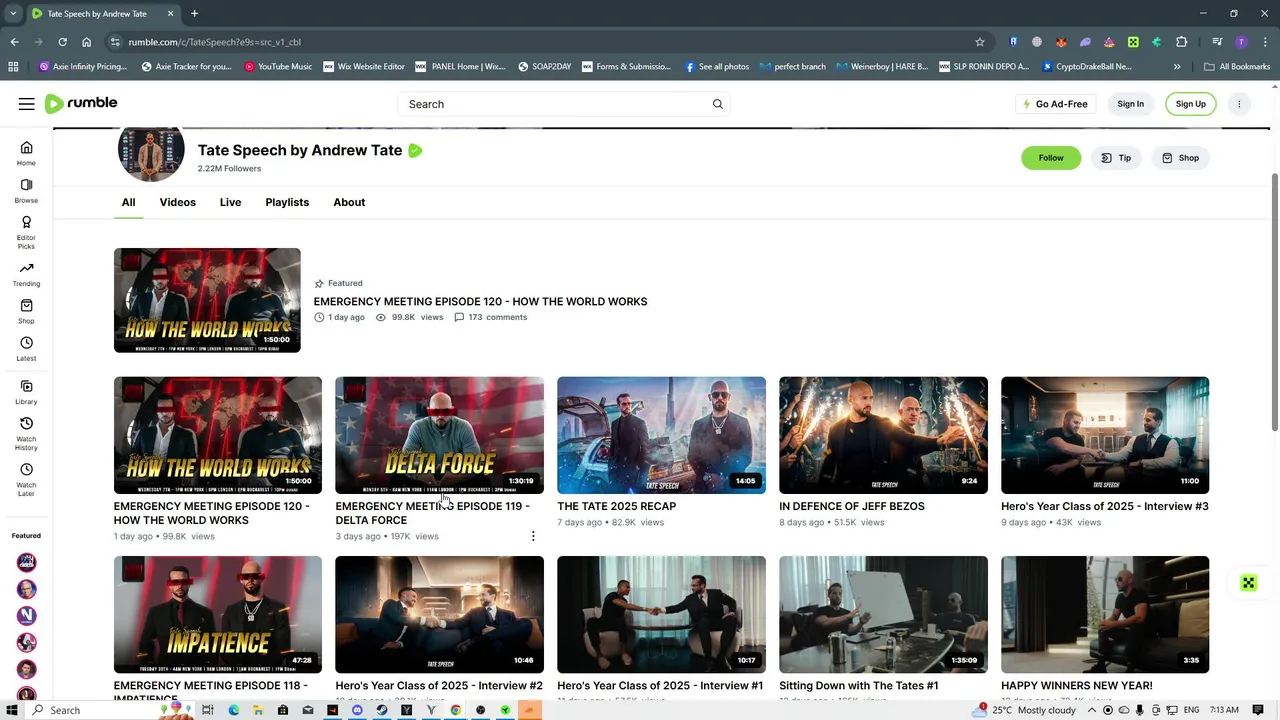Open the Interview #3 video thumbnail
1280x720 pixels.
click(x=1105, y=435)
